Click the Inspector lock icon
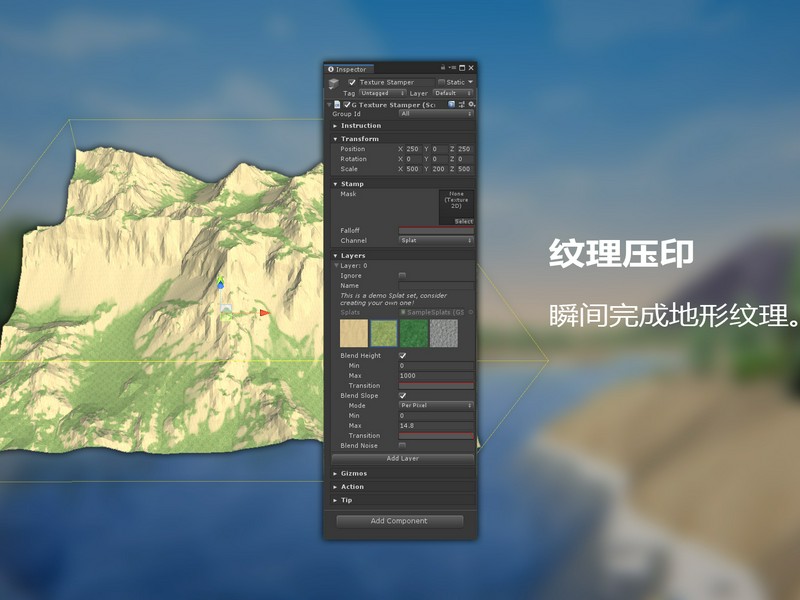This screenshot has height=600, width=800. [443, 67]
